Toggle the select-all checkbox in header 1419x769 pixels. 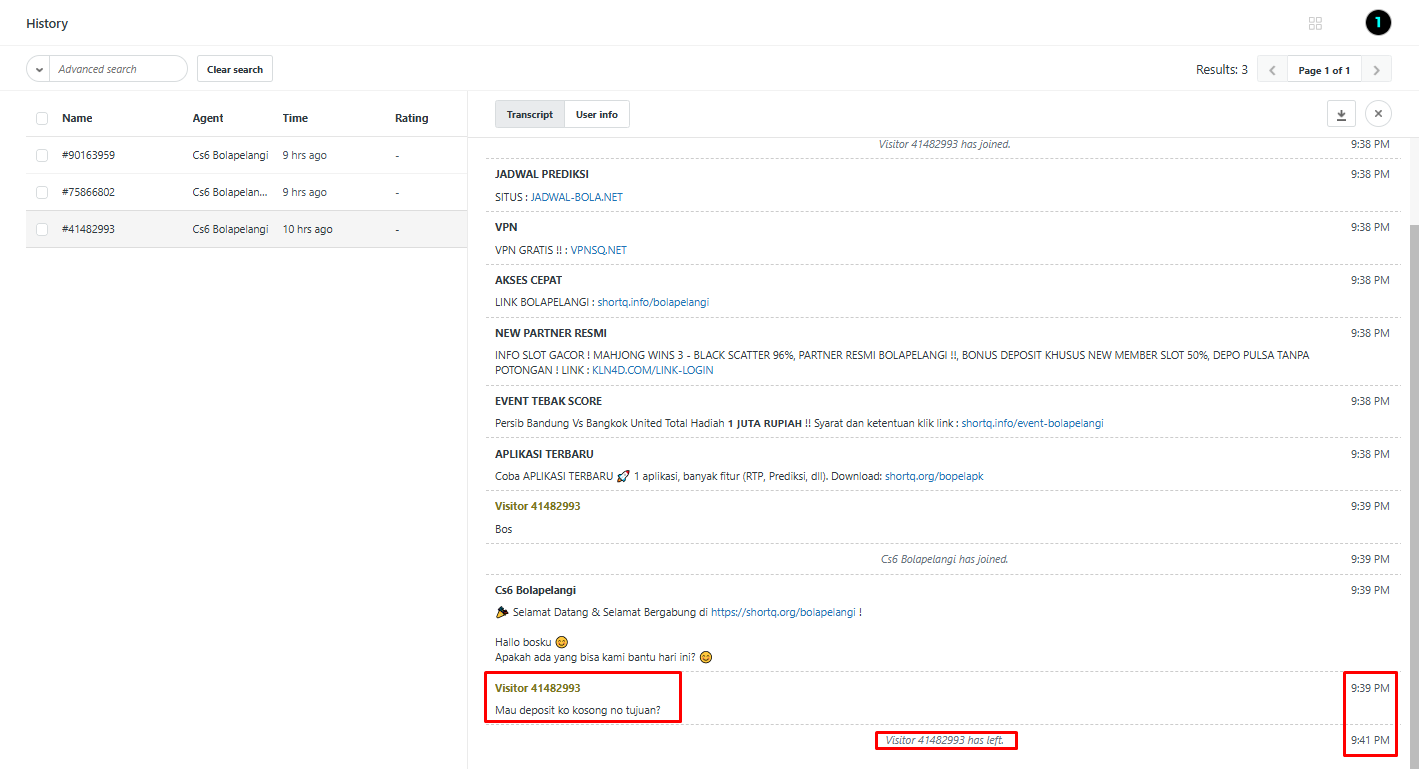pos(42,118)
